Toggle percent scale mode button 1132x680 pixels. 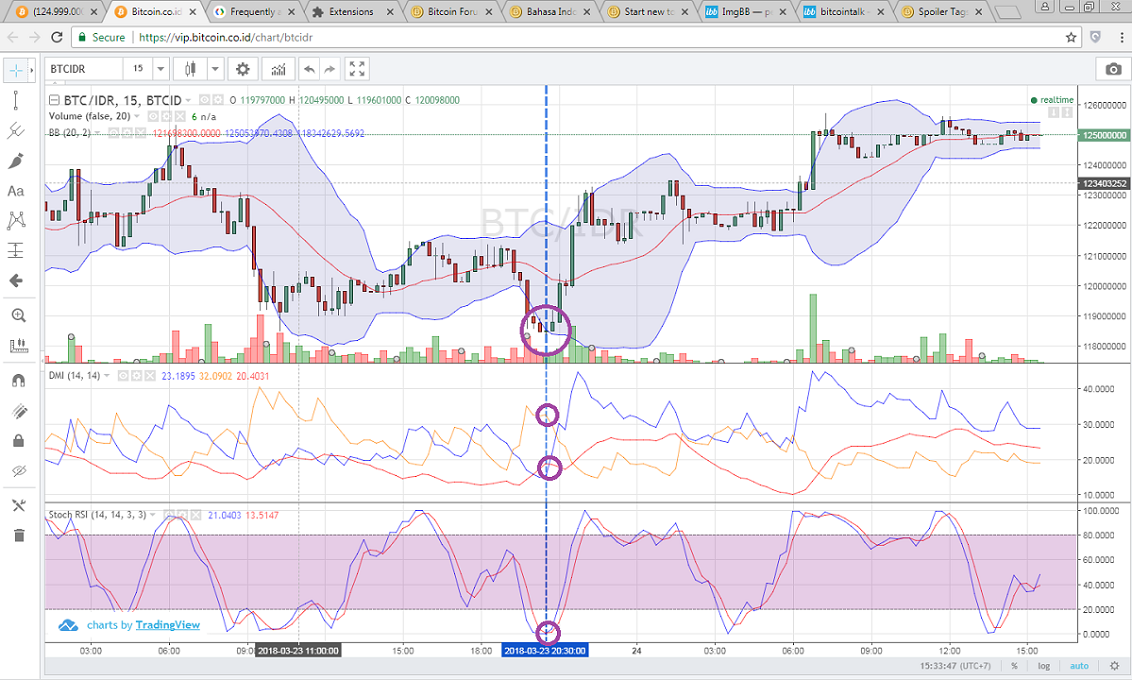click(1014, 666)
